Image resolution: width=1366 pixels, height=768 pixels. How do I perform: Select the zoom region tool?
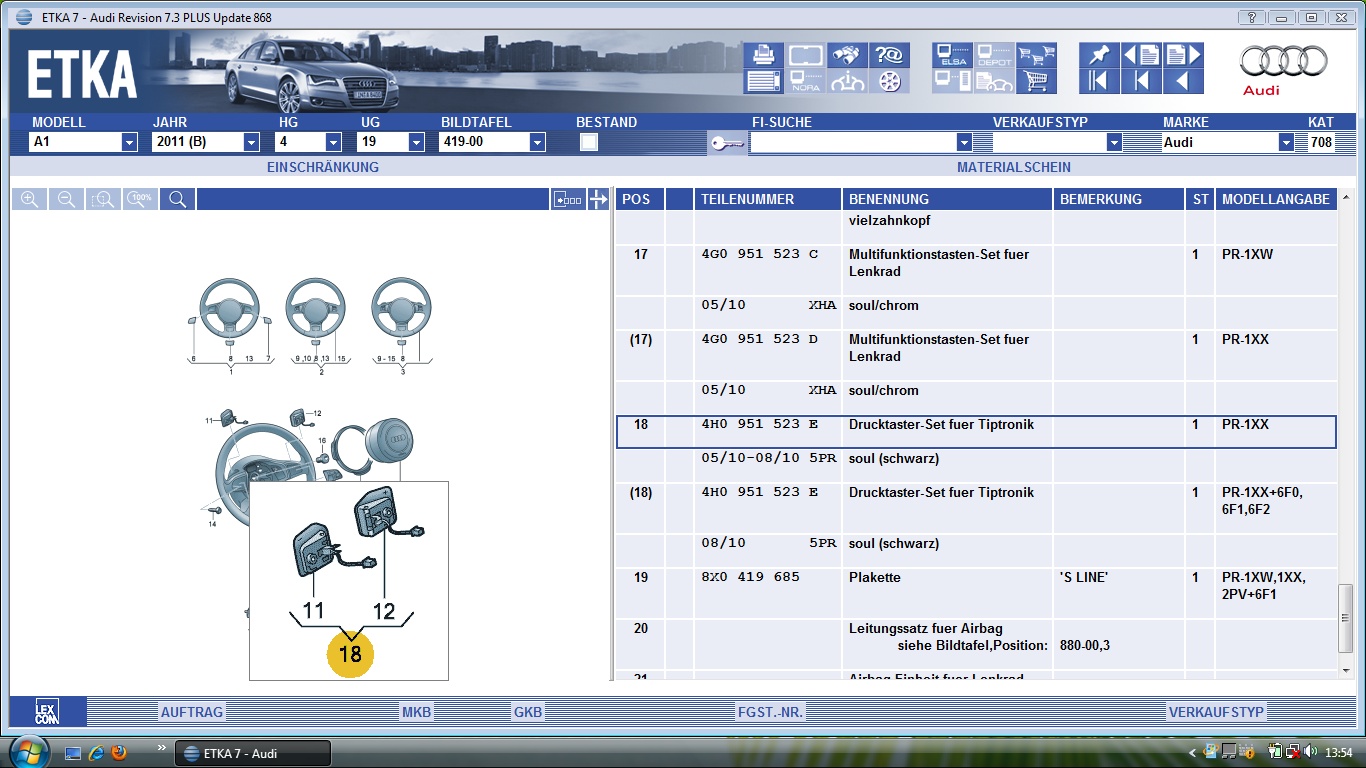click(103, 199)
